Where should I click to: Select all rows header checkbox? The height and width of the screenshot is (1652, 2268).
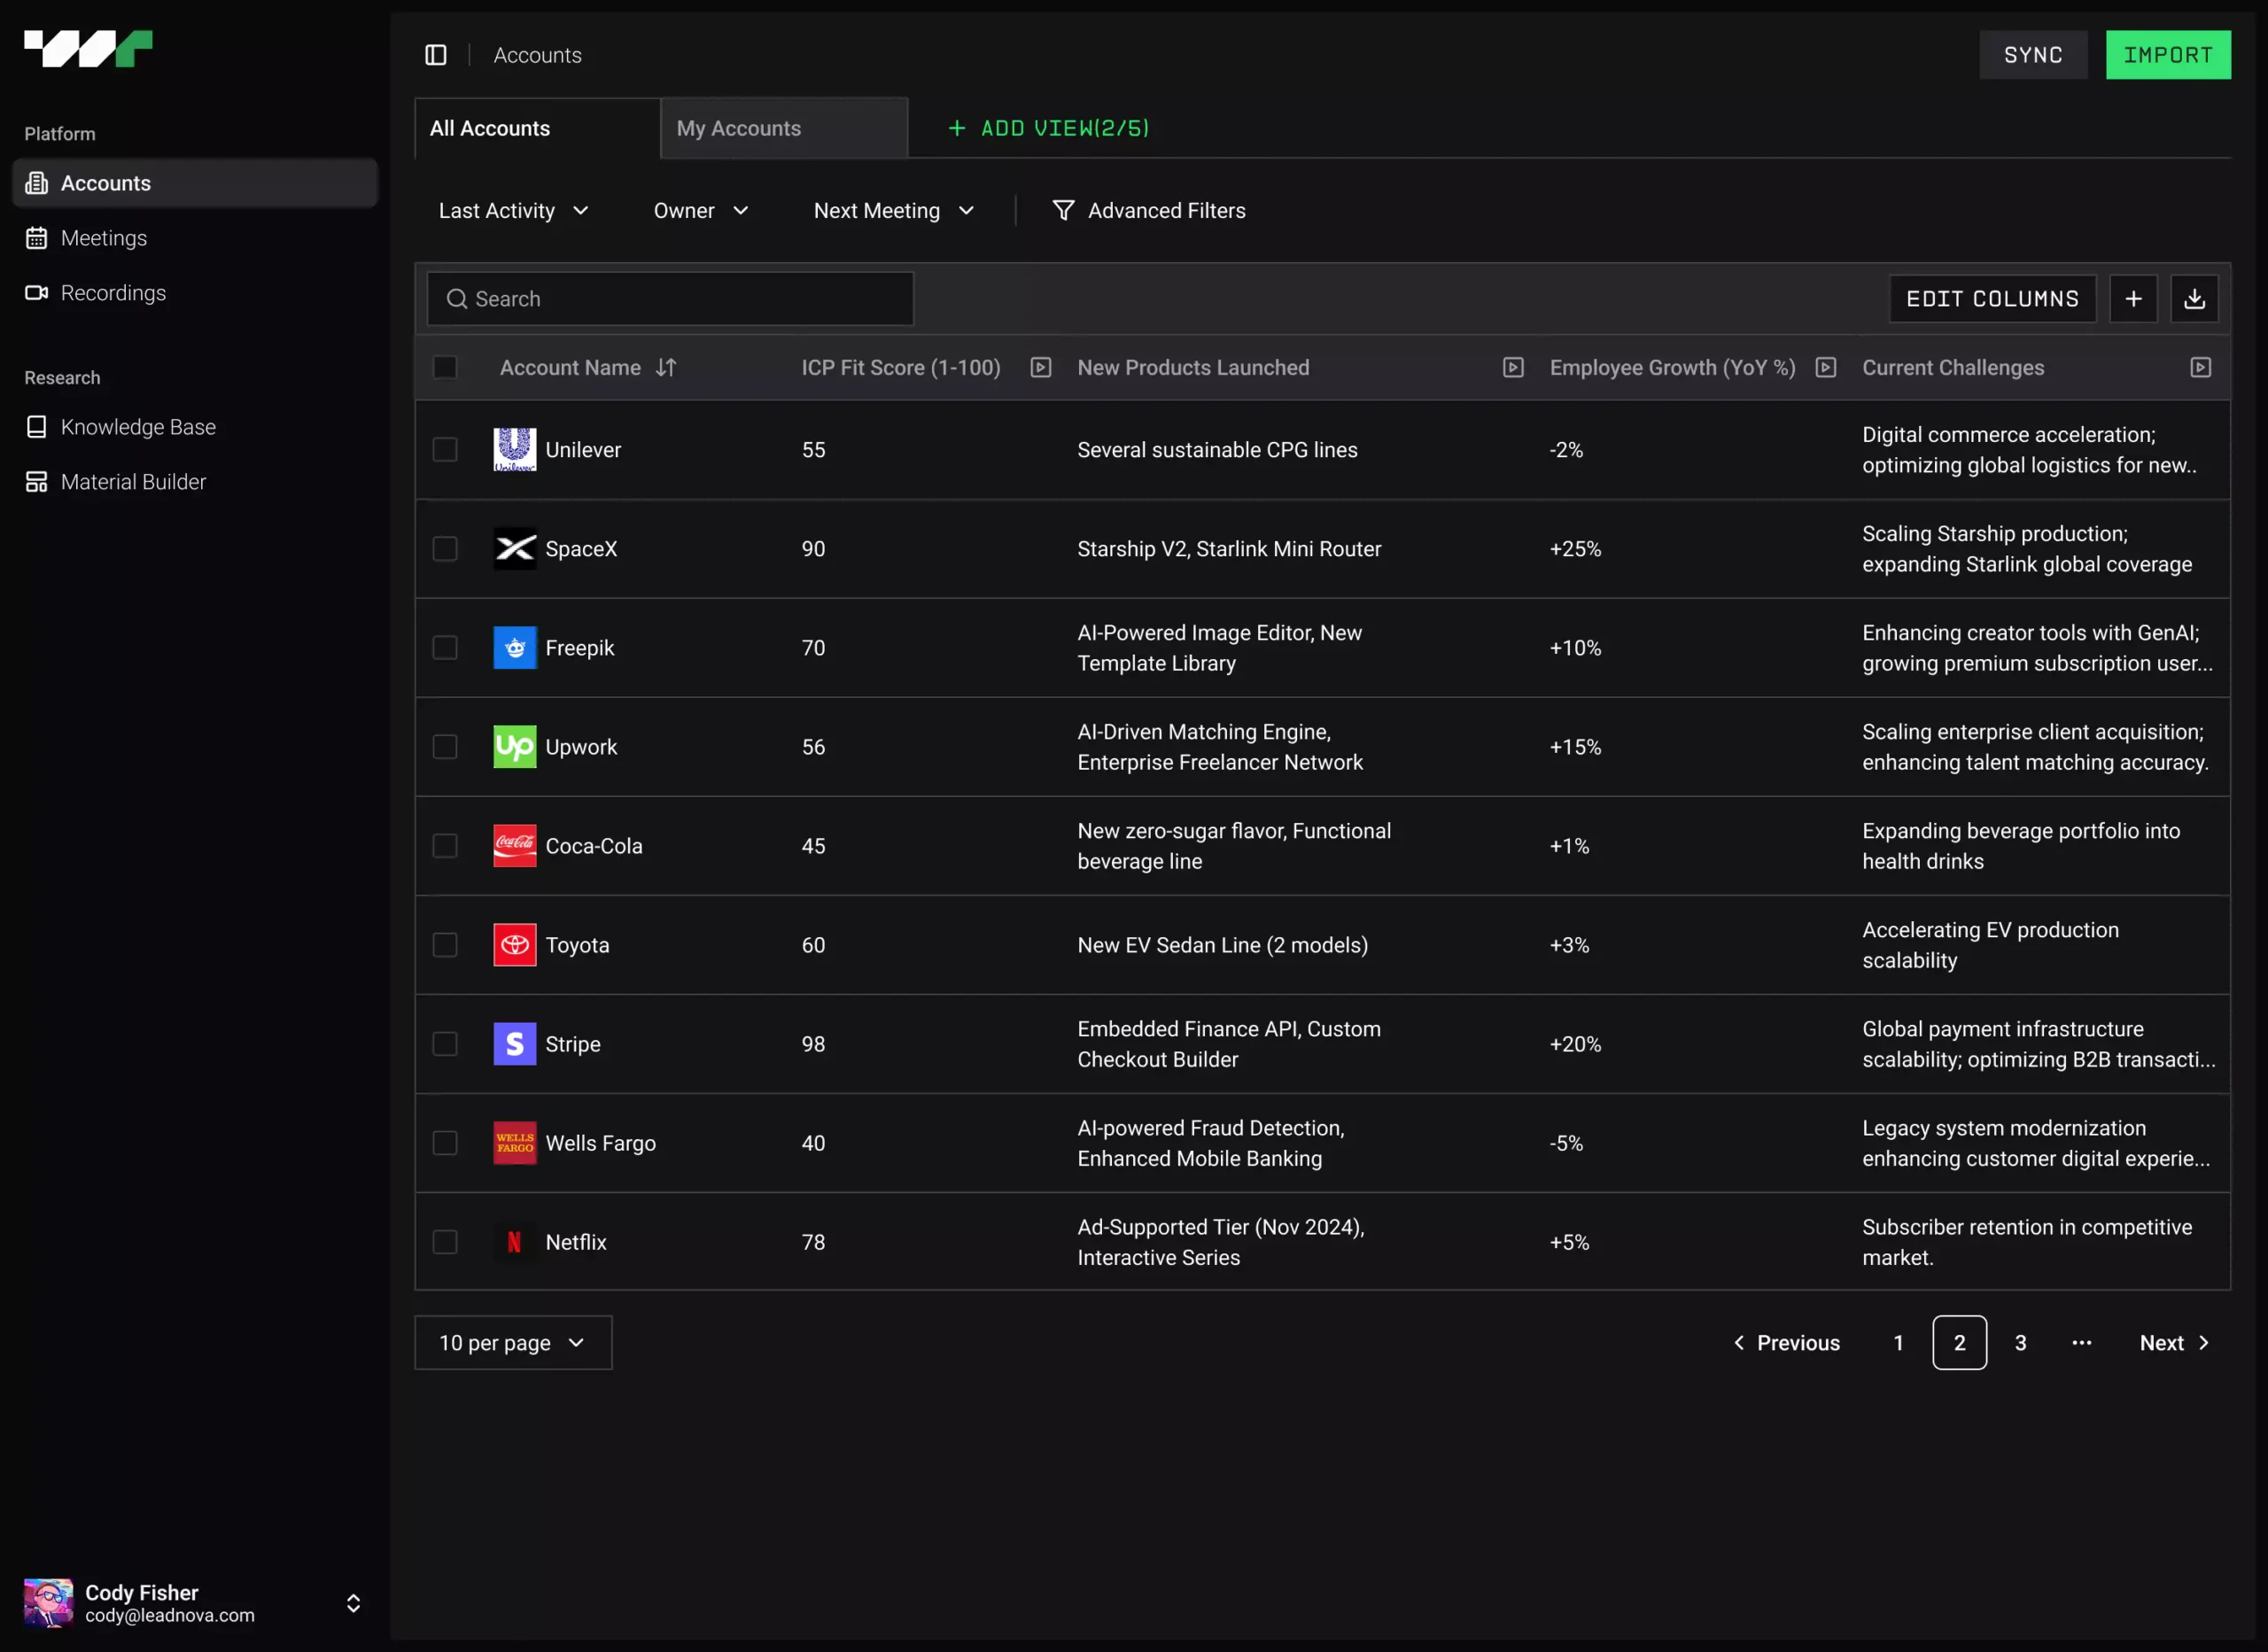click(x=445, y=368)
